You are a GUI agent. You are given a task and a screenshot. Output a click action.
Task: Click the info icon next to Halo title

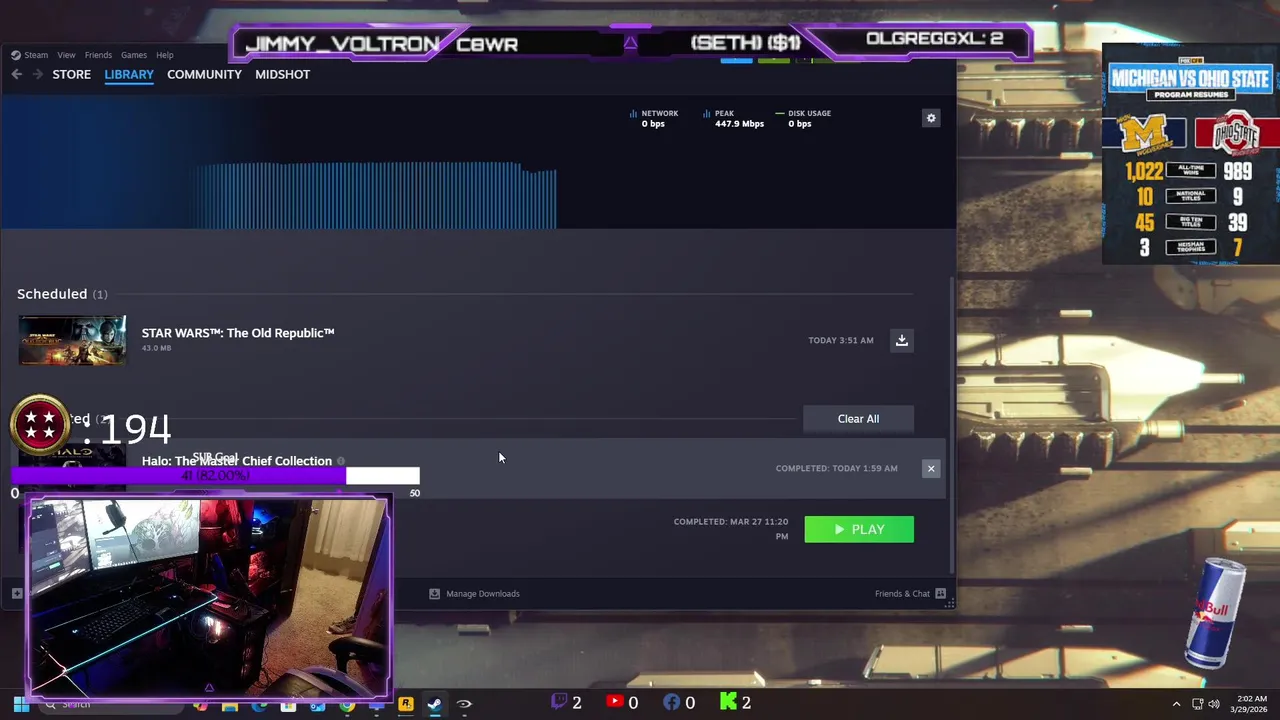tap(341, 461)
